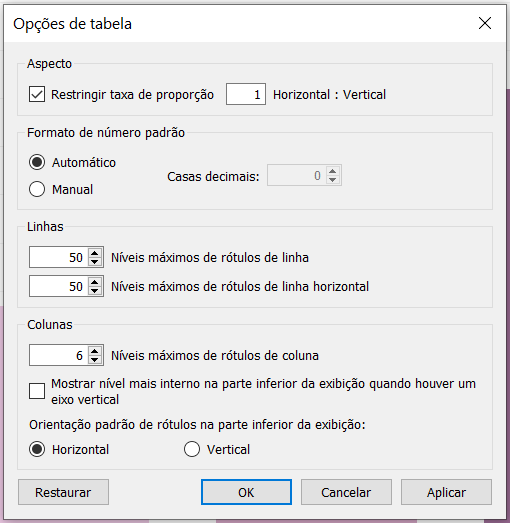Click the Restaurar button
Screen dimensions: 510x523
tap(63, 492)
